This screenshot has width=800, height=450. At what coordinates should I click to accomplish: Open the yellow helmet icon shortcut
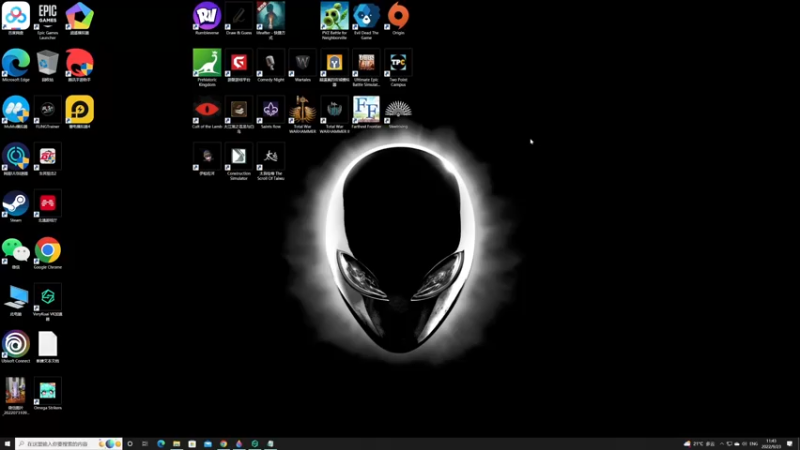[x=334, y=65]
